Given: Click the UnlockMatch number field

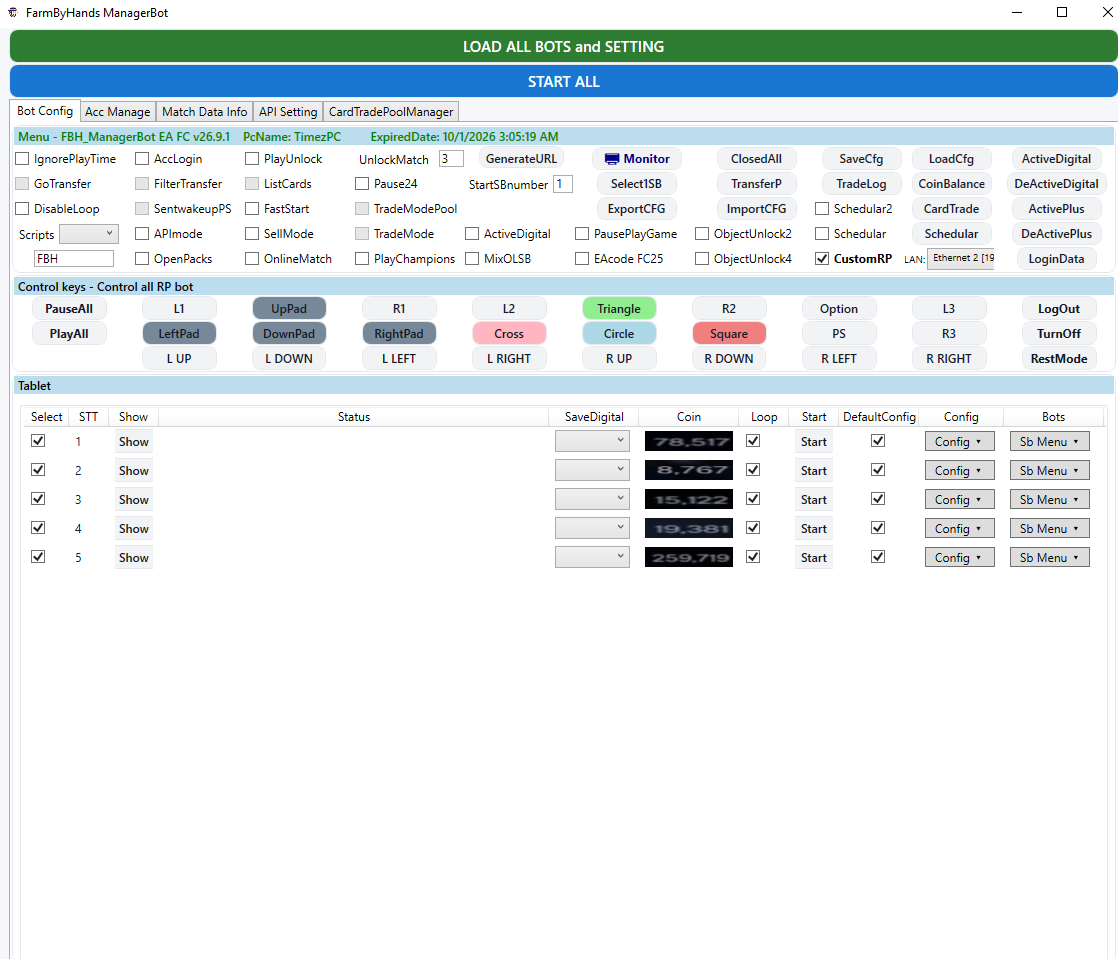Looking at the screenshot, I should click(451, 159).
